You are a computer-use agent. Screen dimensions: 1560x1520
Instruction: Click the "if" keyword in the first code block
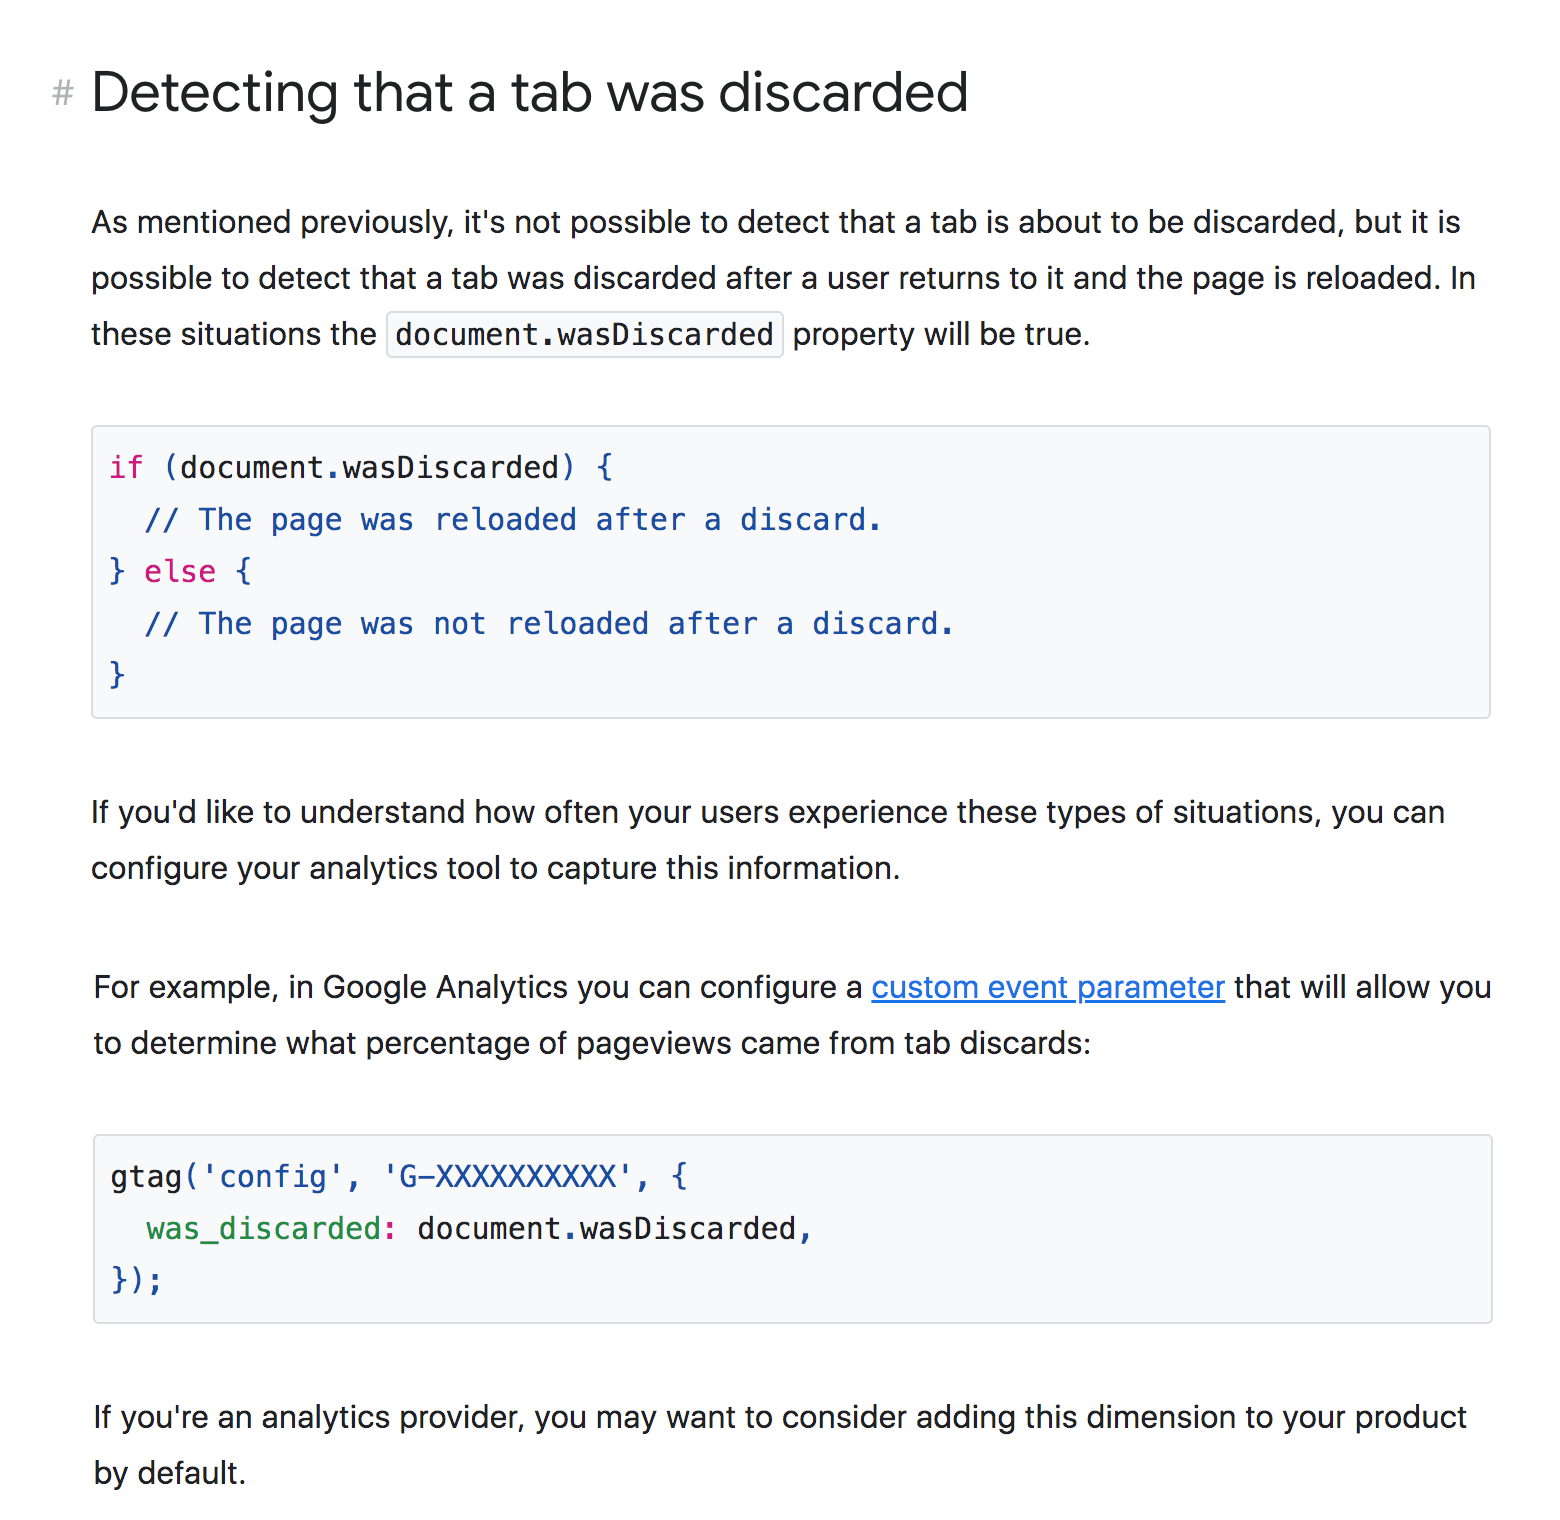click(x=126, y=467)
